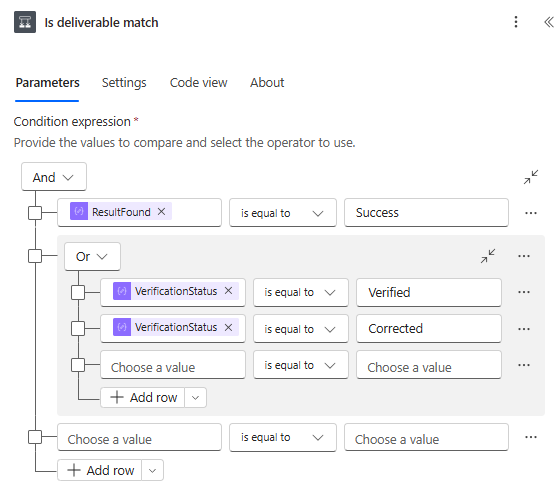This screenshot has height=496, width=554.
Task: Add row inside the Or group
Action: coord(143,398)
